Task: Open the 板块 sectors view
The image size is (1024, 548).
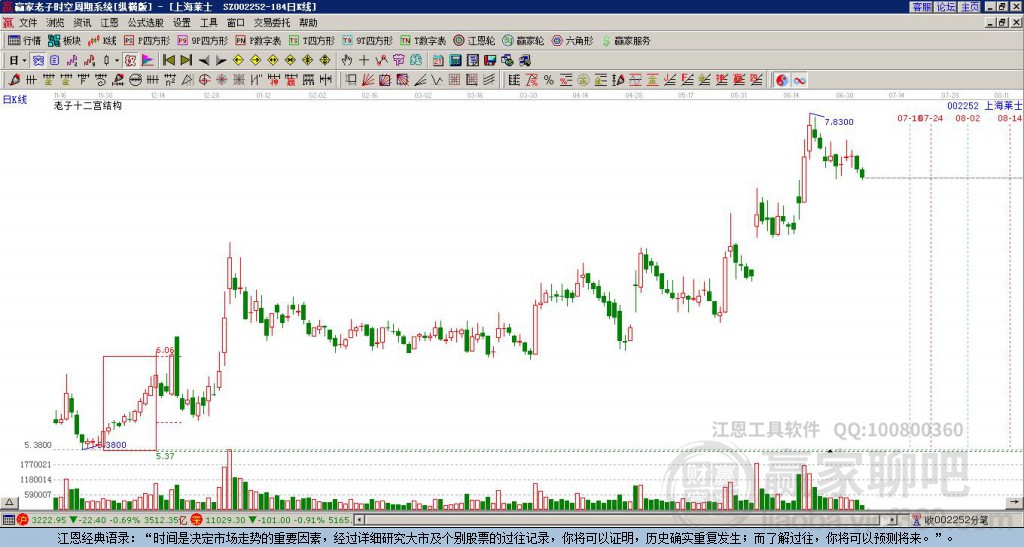Action: coord(65,40)
